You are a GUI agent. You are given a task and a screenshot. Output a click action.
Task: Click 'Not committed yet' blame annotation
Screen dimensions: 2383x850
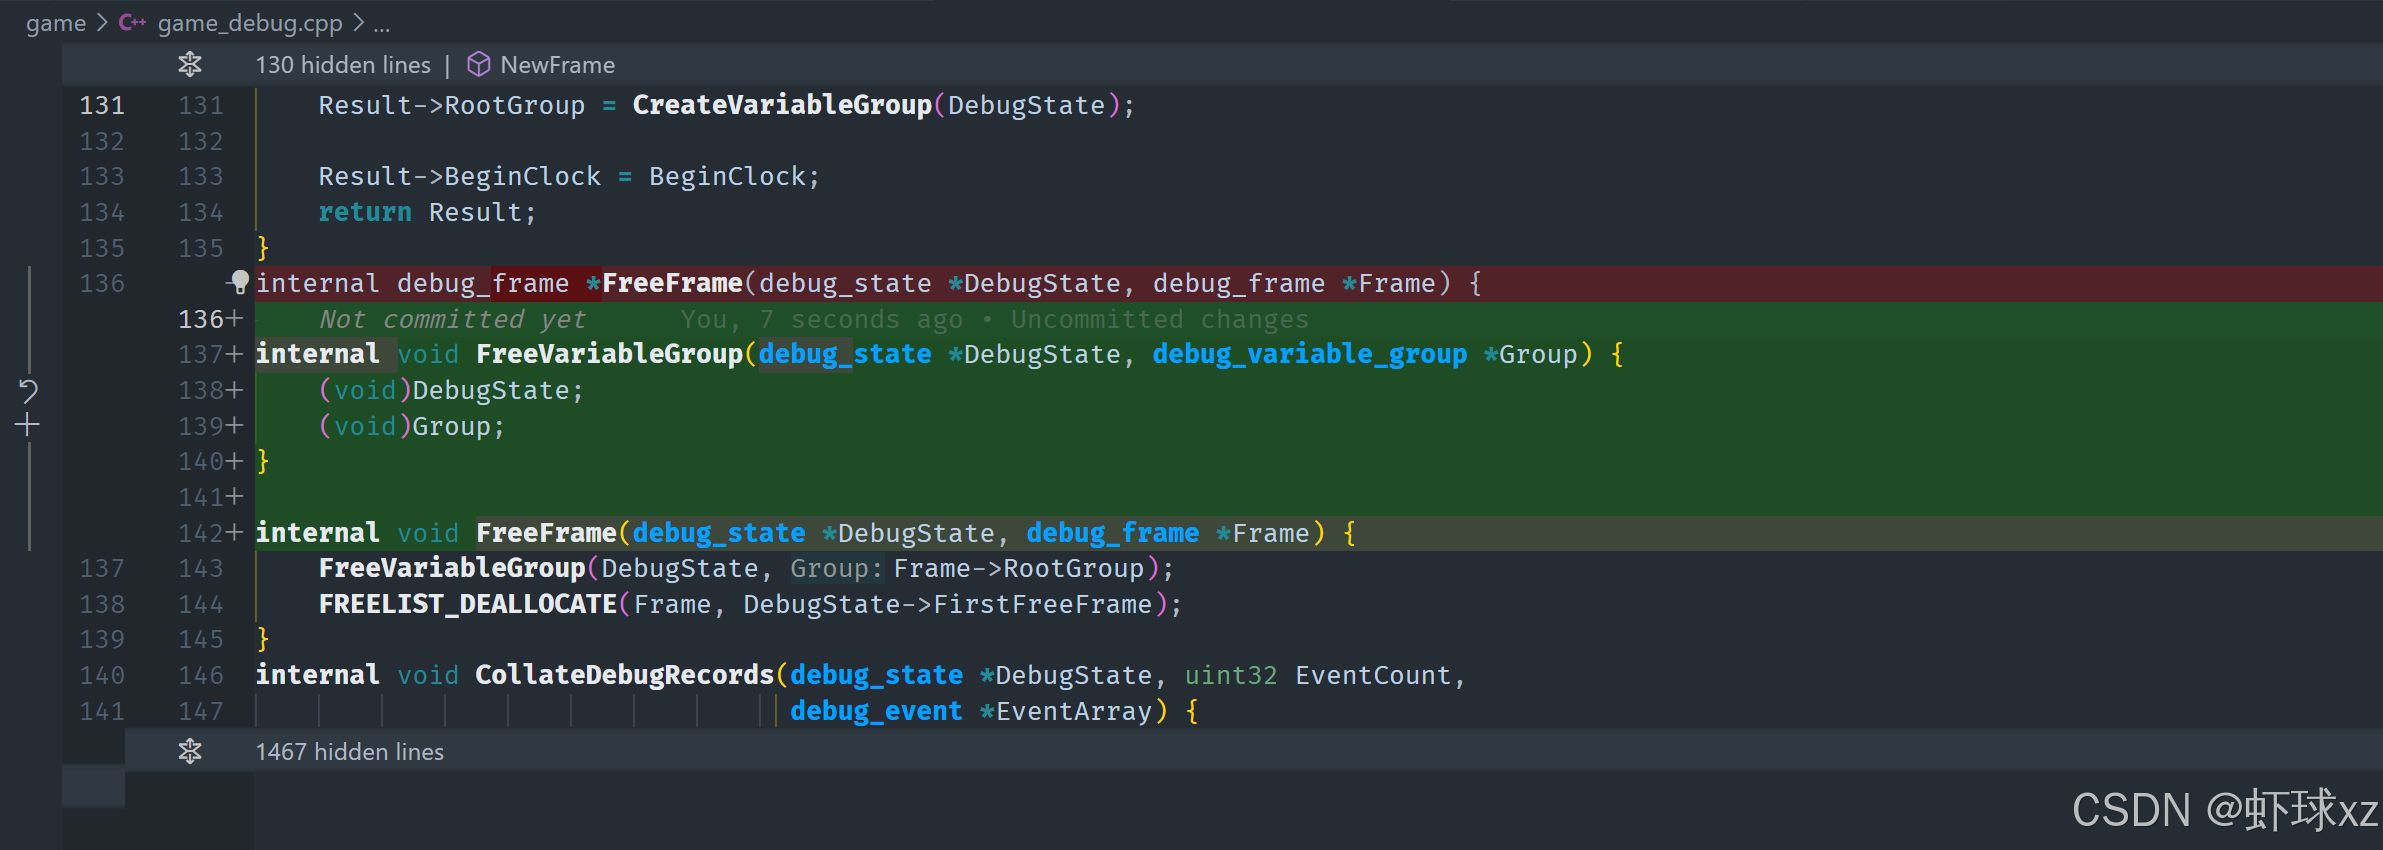452,319
